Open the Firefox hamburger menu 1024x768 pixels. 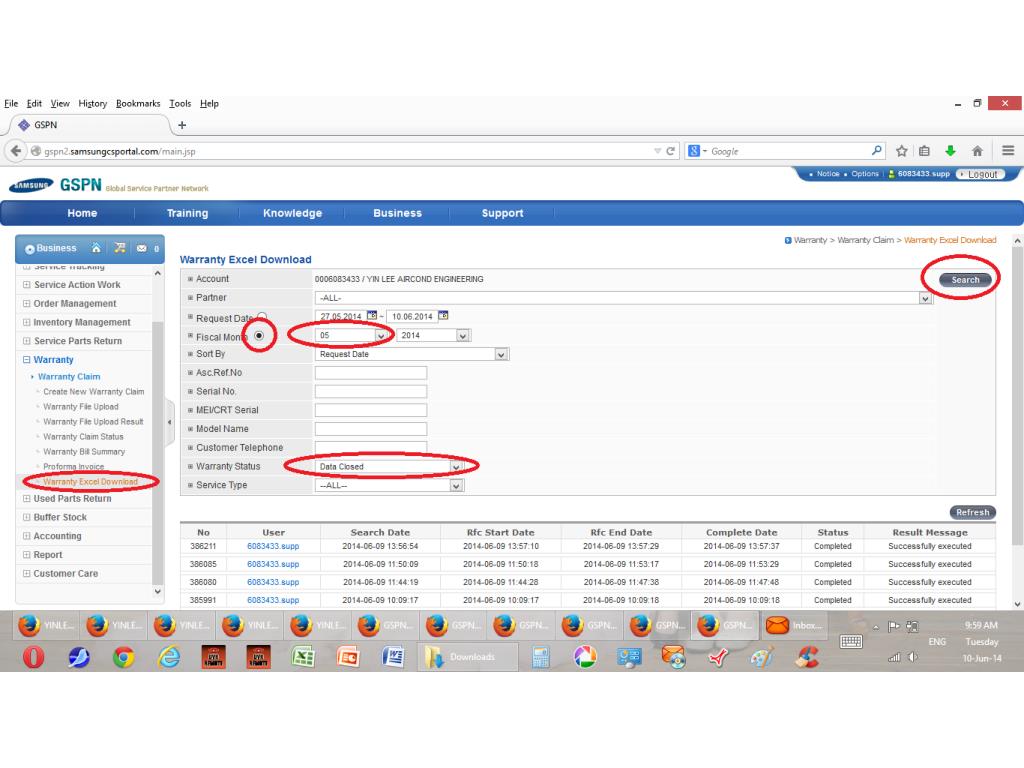(1008, 151)
